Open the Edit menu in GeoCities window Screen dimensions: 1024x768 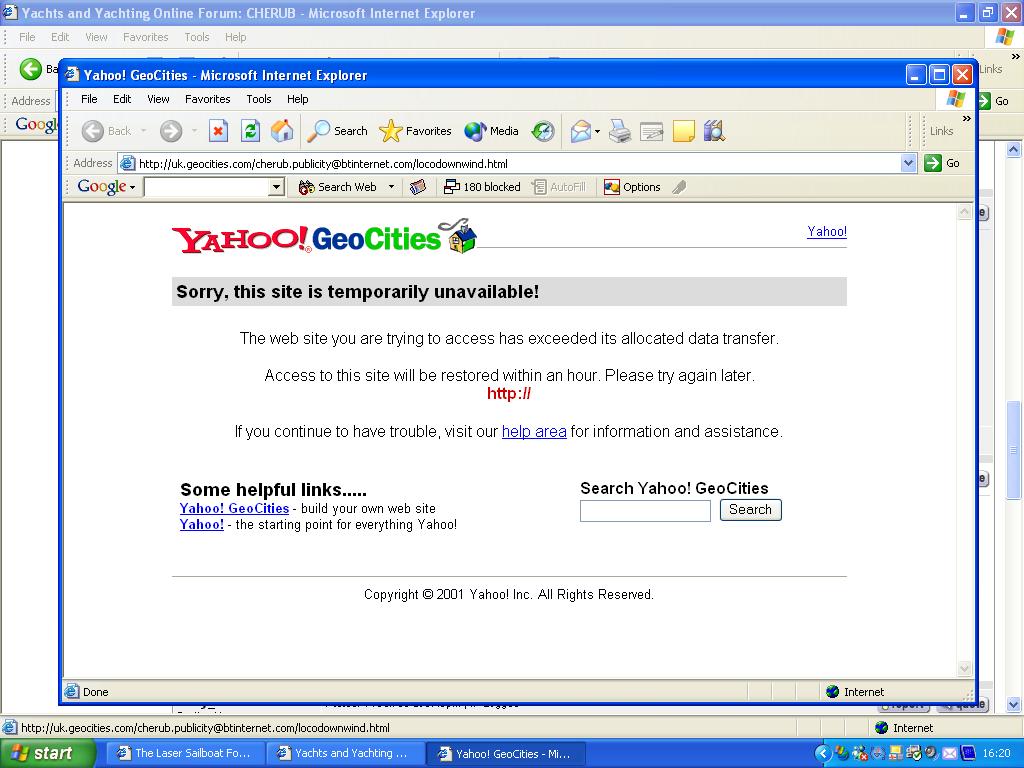click(x=122, y=99)
